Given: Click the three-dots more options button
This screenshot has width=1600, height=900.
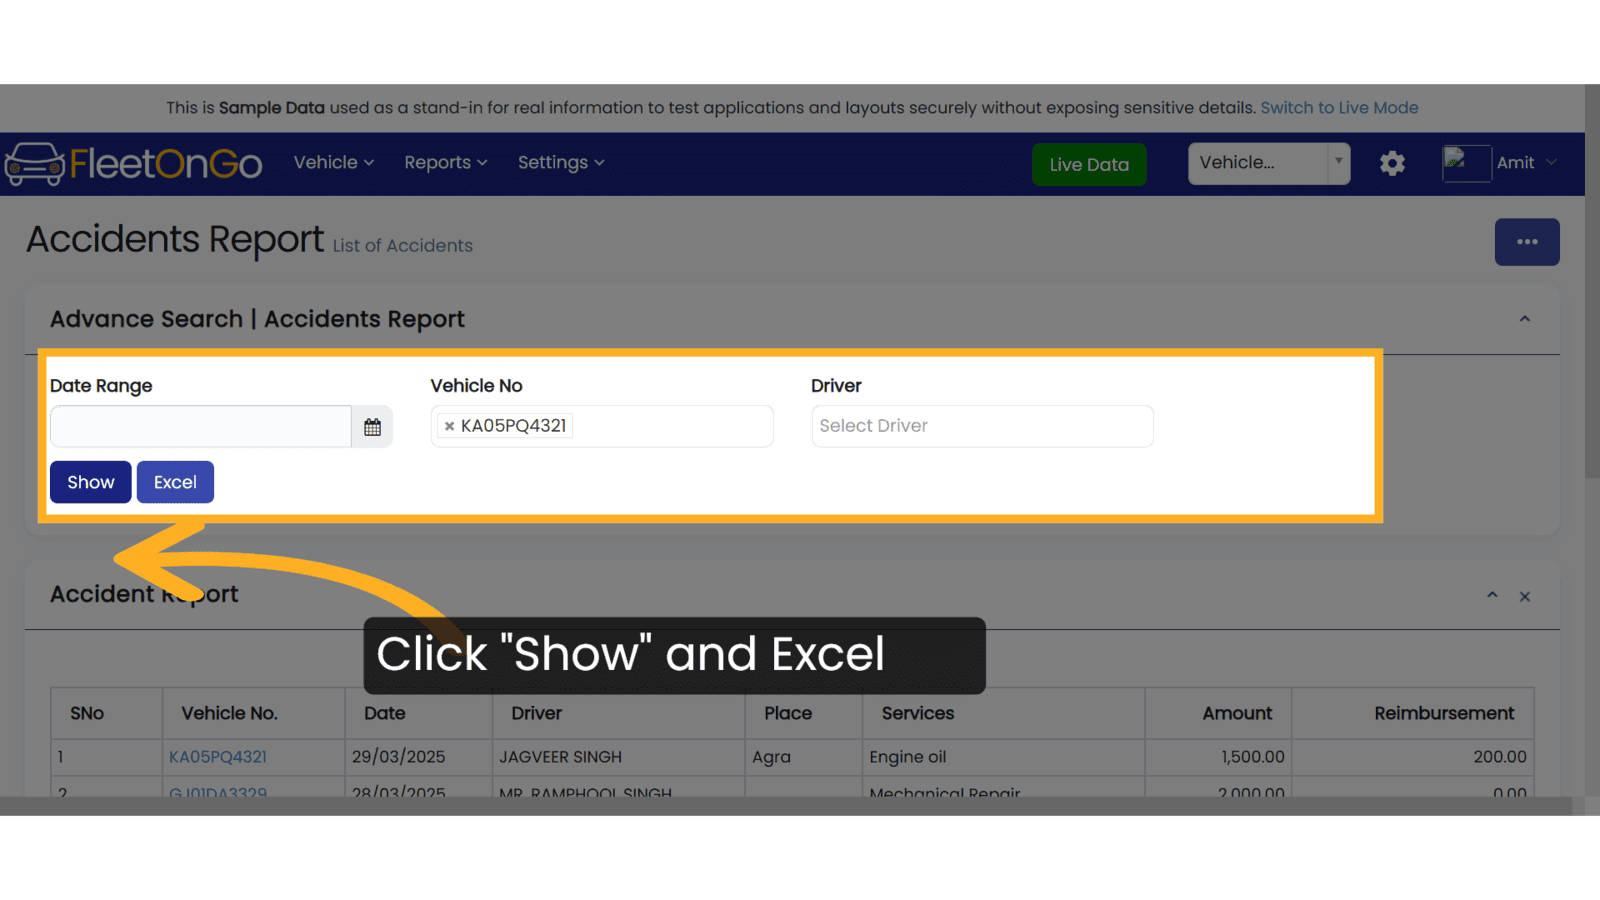Looking at the screenshot, I should (x=1527, y=242).
